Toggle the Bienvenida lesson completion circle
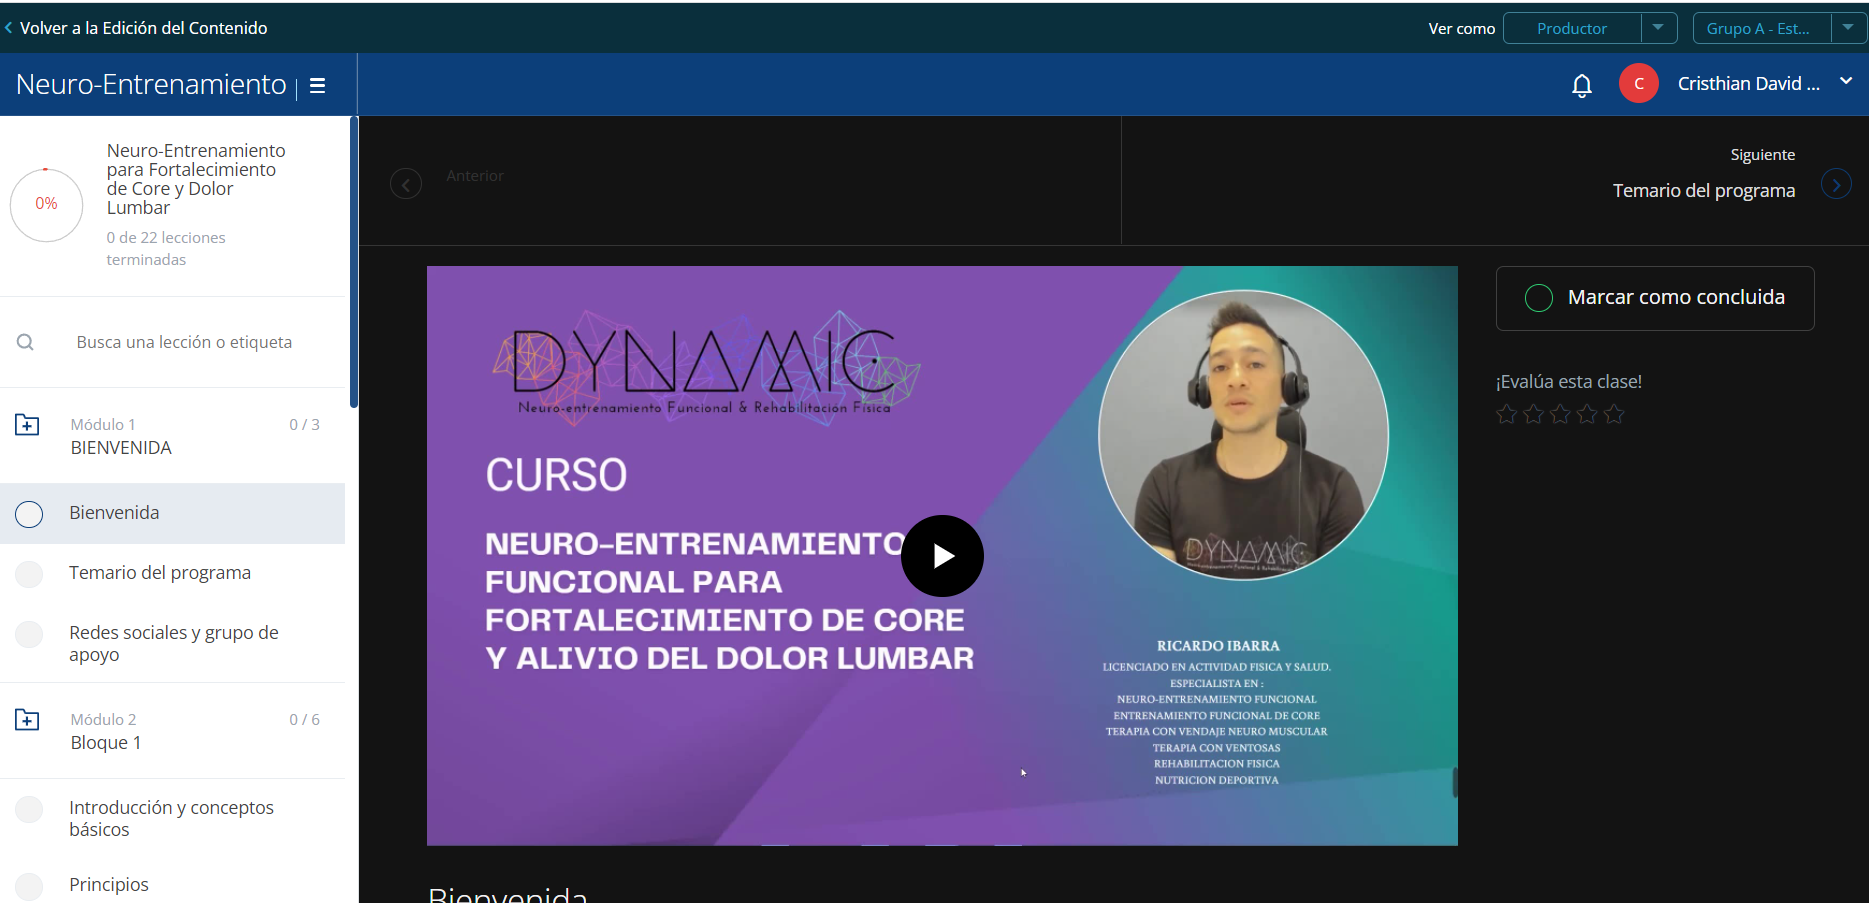Image resolution: width=1869 pixels, height=903 pixels. point(30,514)
